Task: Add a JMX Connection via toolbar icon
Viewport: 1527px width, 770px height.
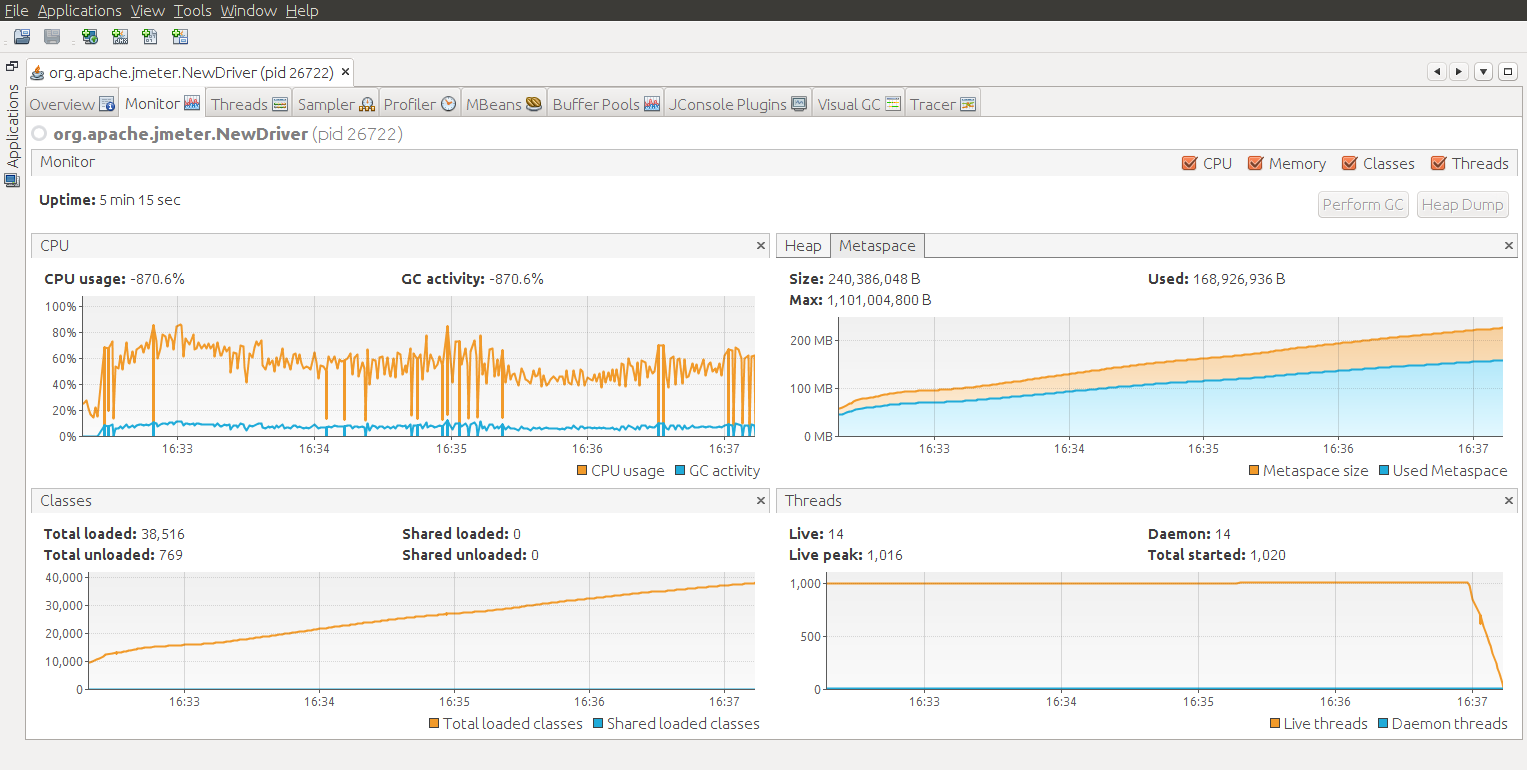Action: coord(119,36)
